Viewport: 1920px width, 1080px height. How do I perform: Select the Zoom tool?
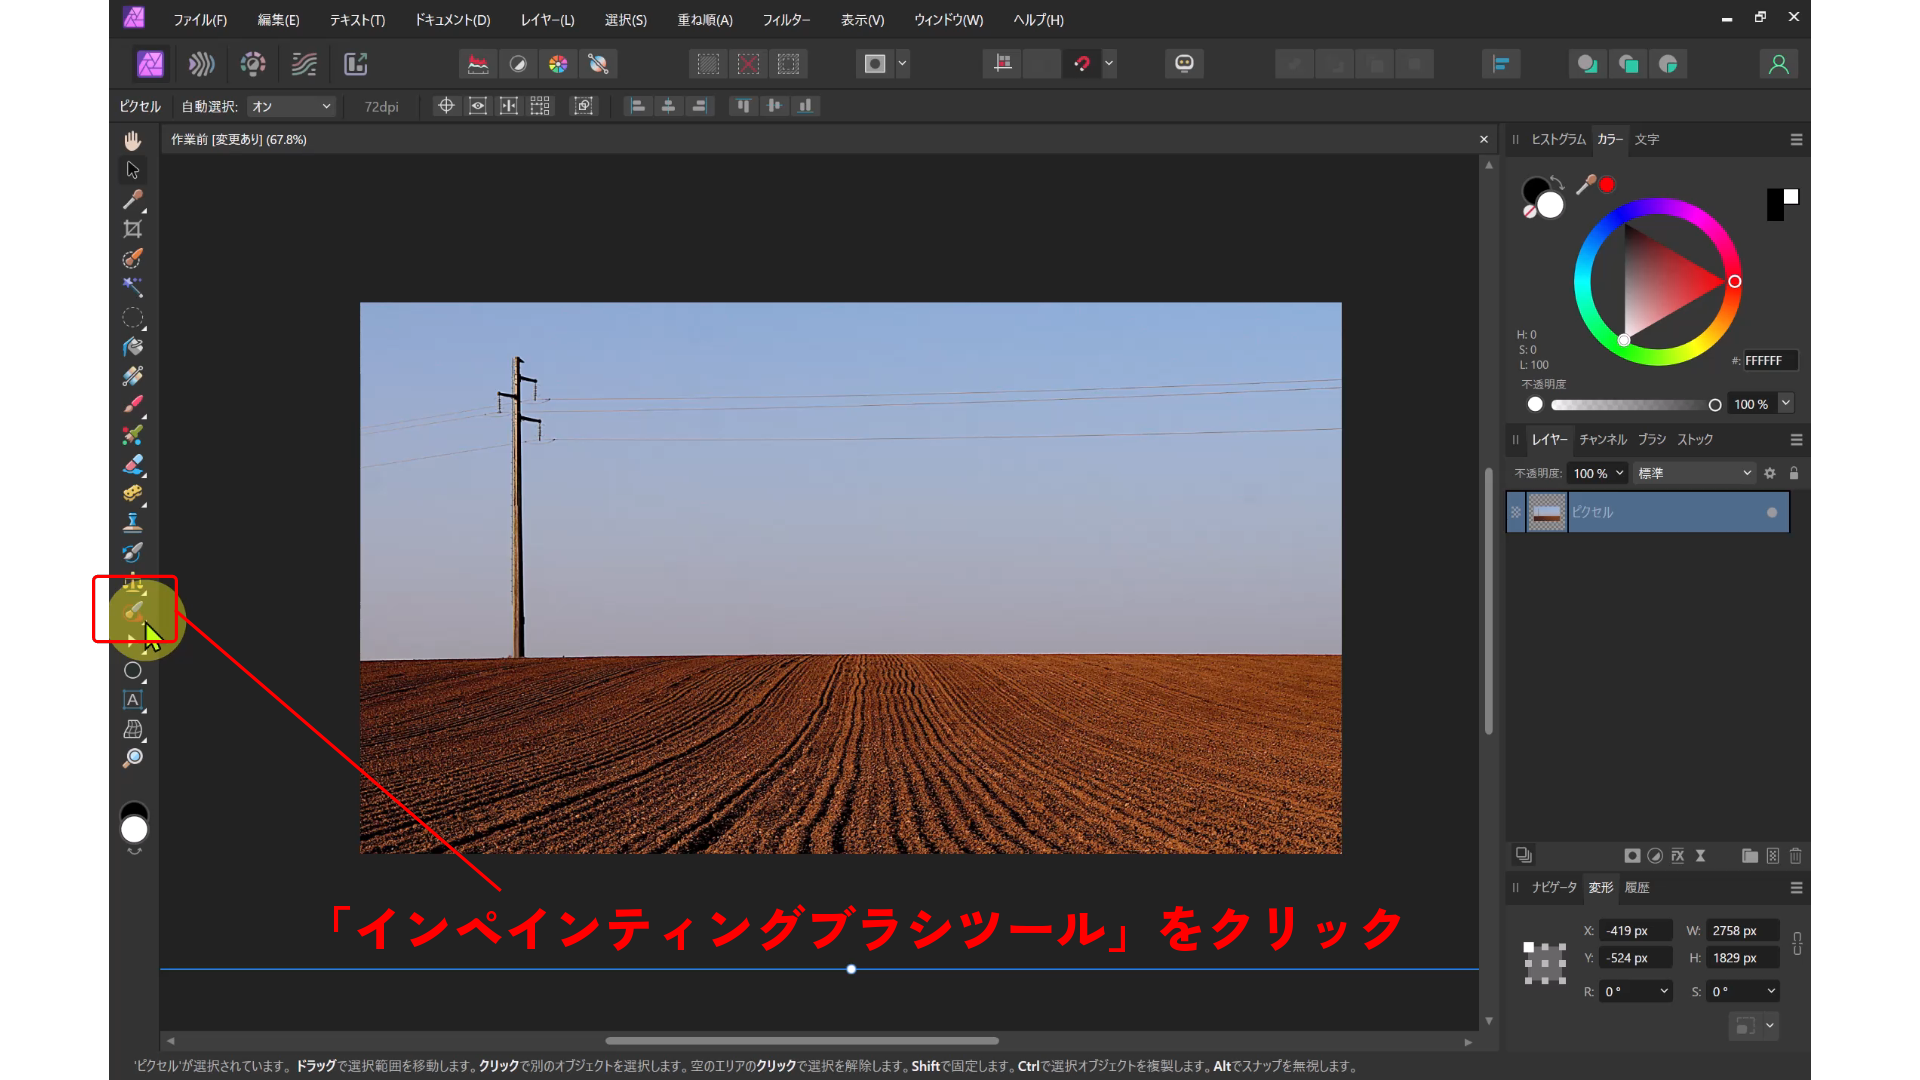point(133,758)
